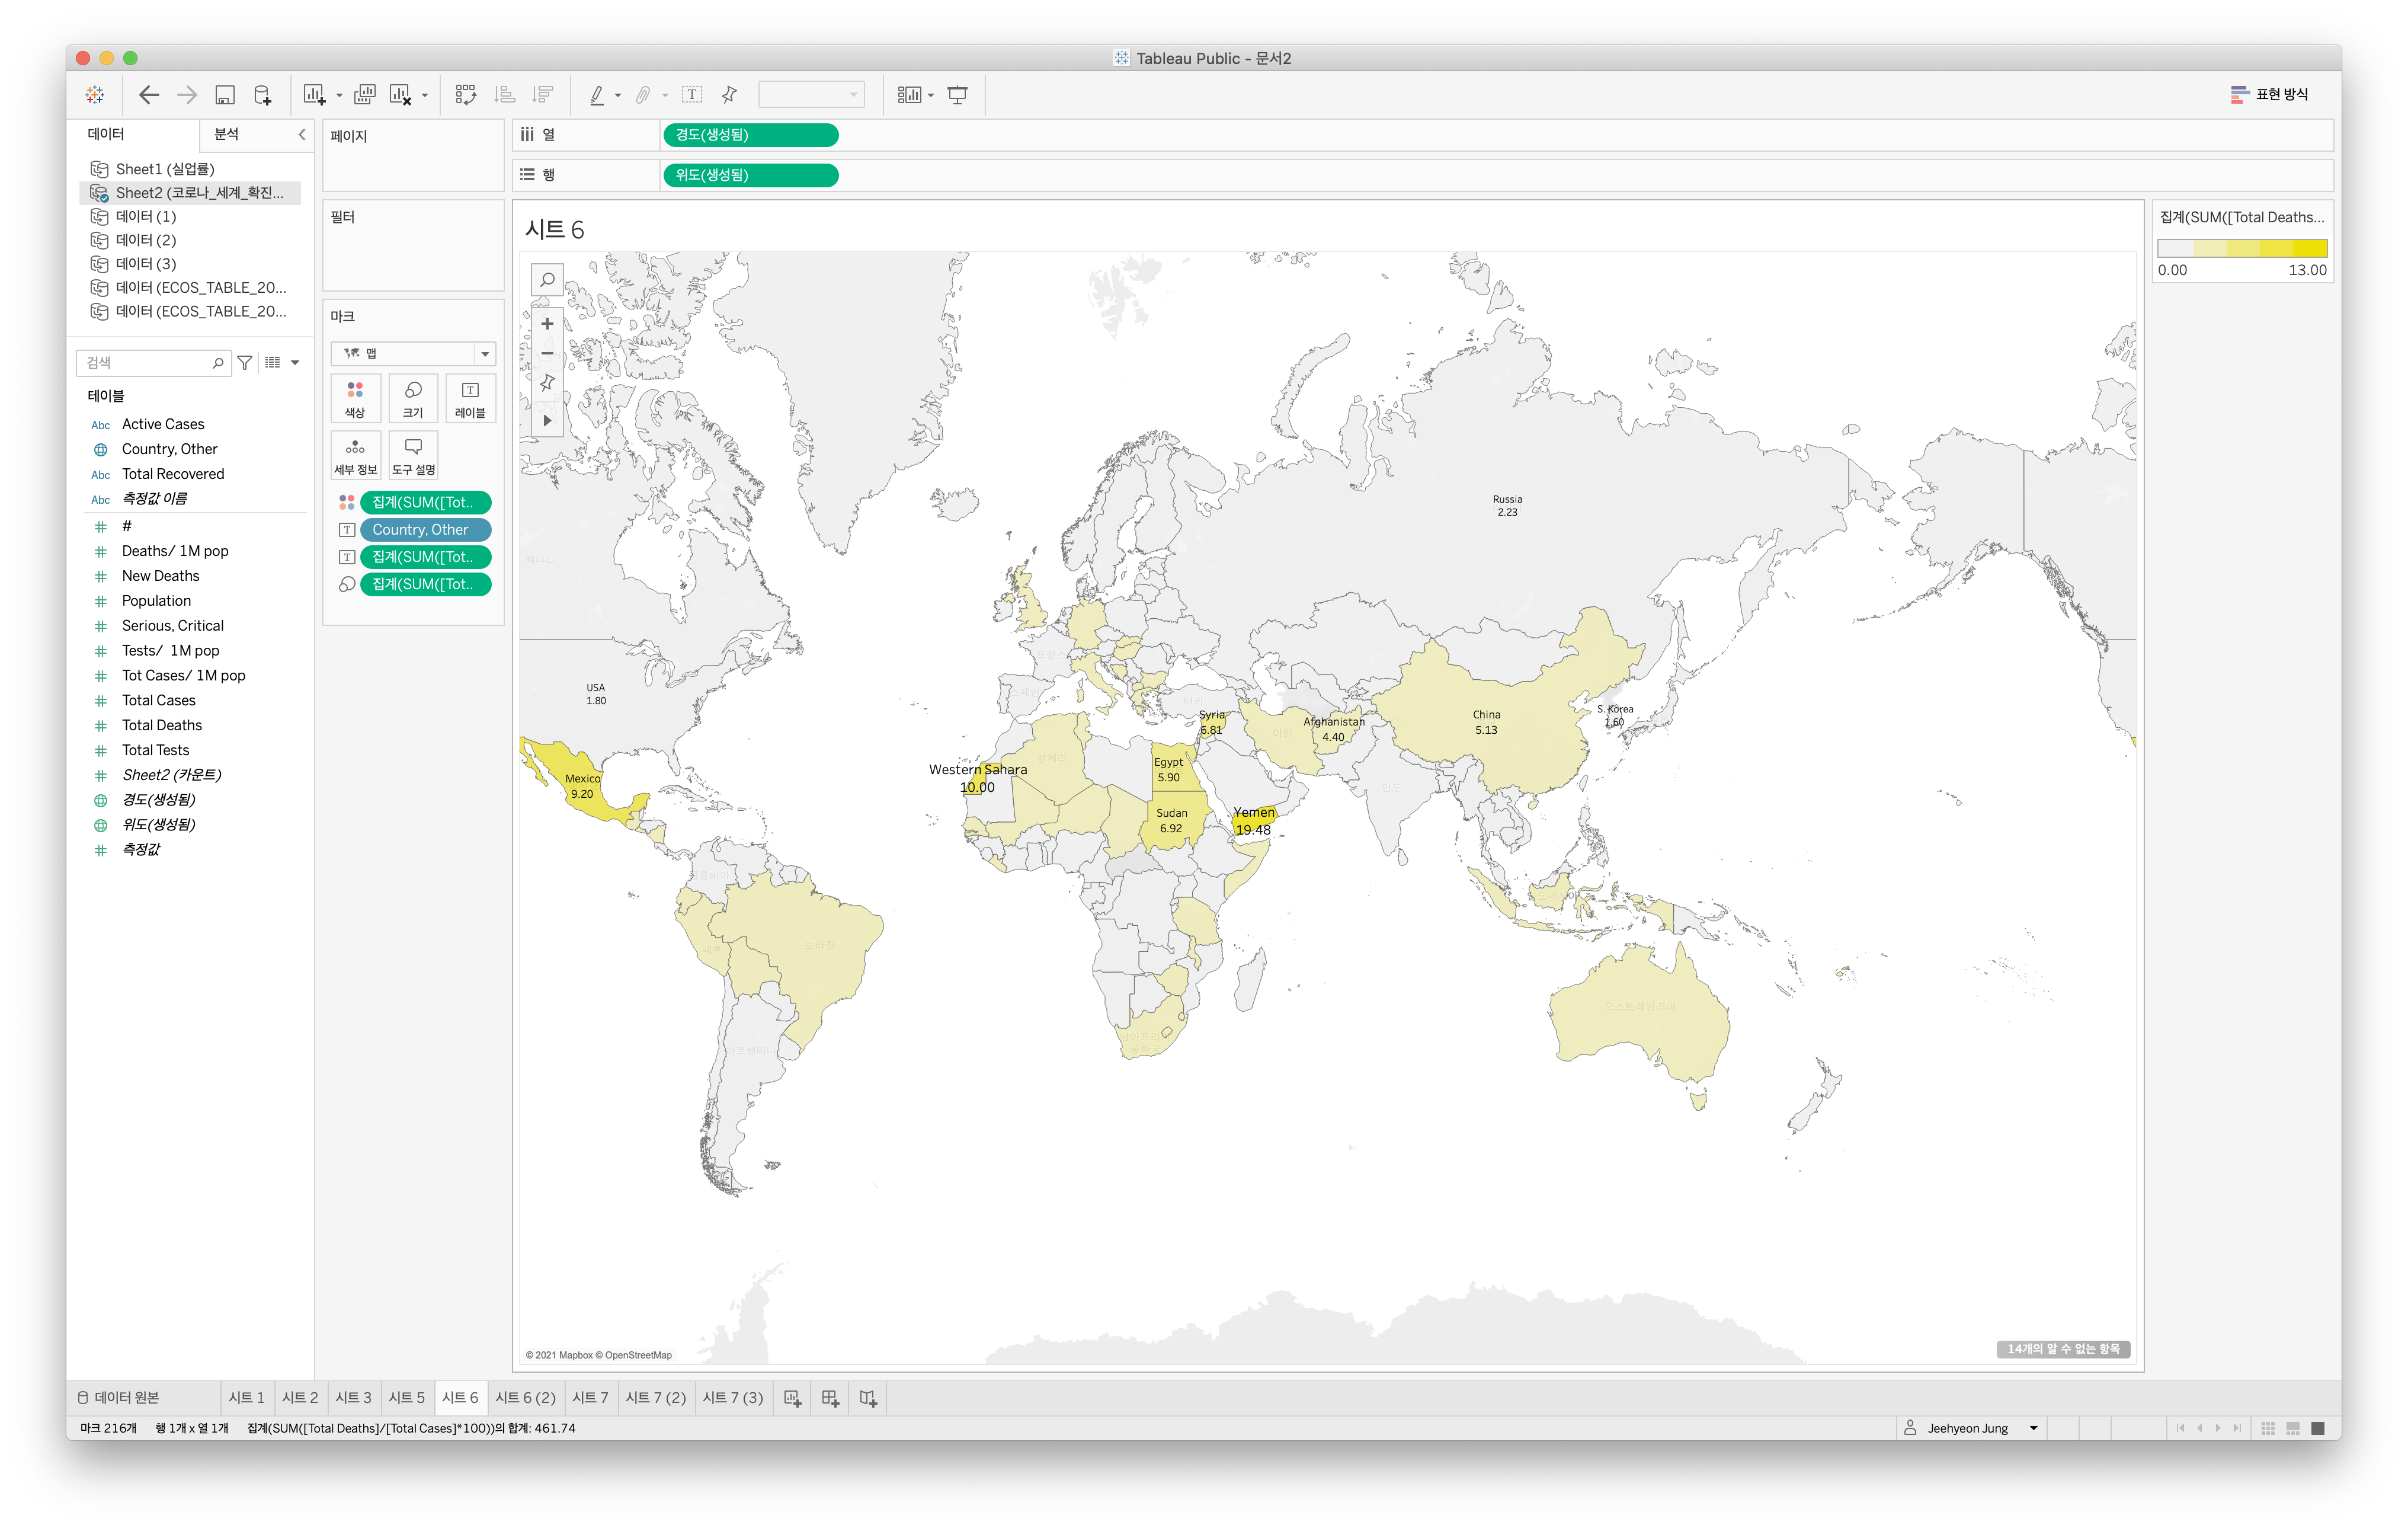The width and height of the screenshot is (2408, 1528).
Task: Open the Label (레이블) marks card
Action: pyautogui.click(x=470, y=398)
